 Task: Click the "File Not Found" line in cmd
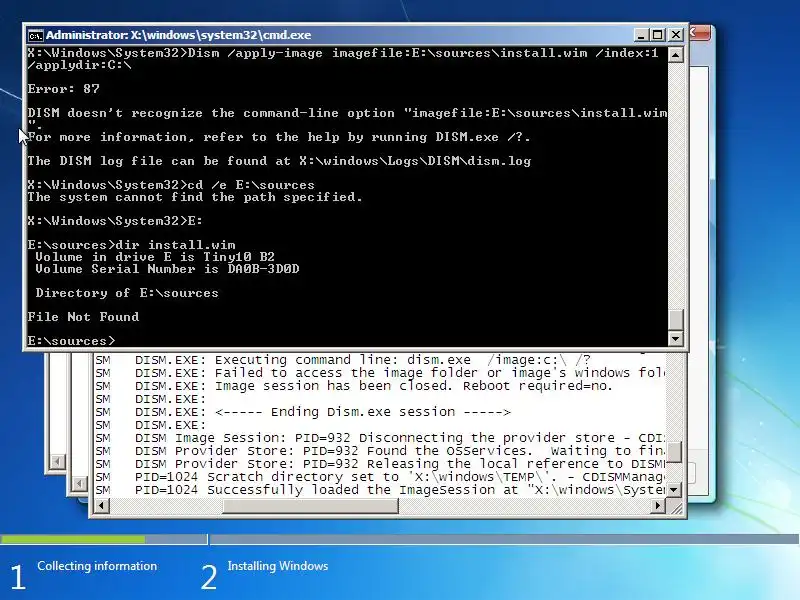point(83,317)
